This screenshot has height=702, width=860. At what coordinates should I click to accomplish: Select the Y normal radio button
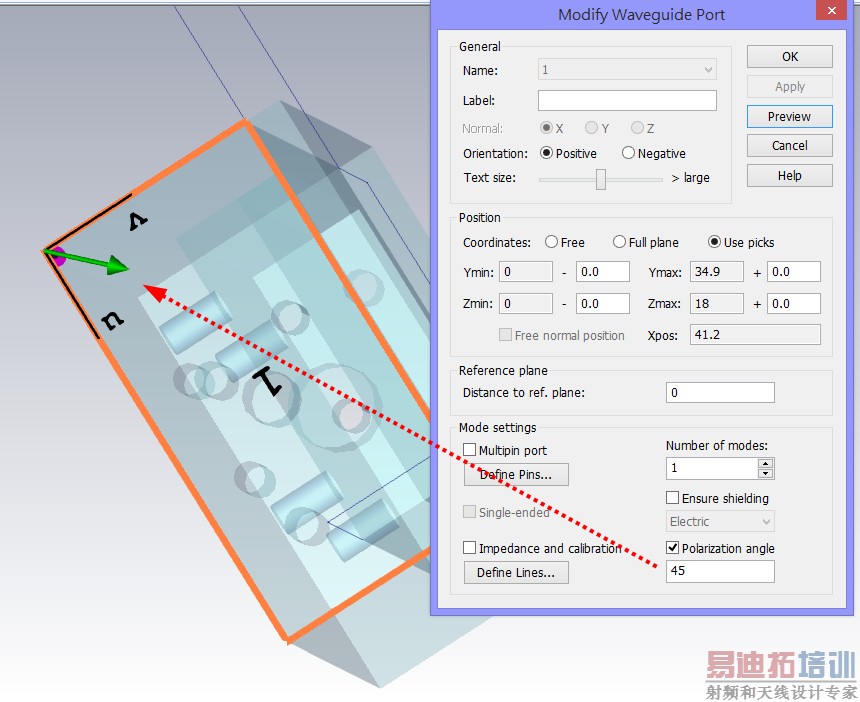[591, 128]
